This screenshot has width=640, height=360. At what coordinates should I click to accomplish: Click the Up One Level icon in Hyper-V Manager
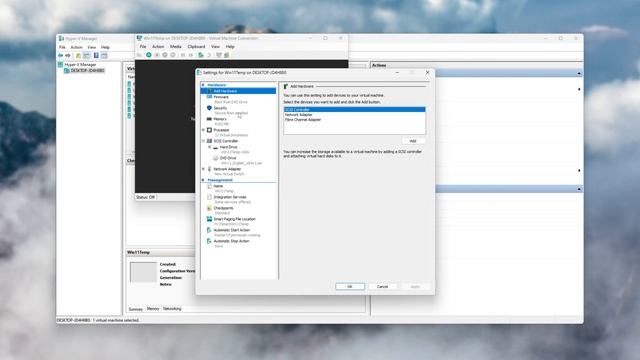click(x=78, y=55)
